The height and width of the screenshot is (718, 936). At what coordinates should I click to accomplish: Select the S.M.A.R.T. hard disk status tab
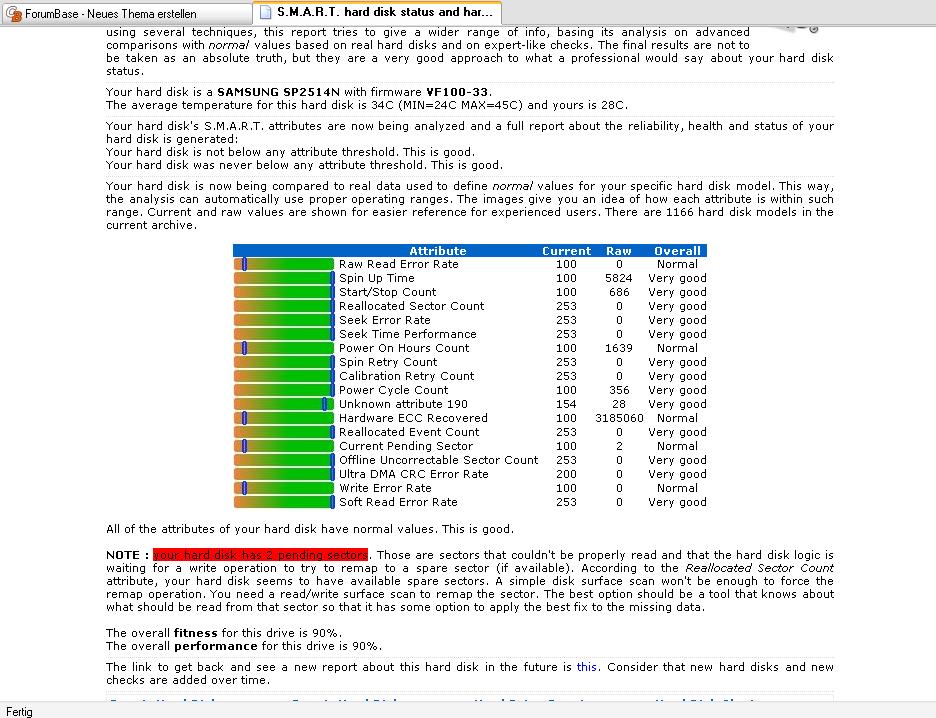coord(377,13)
